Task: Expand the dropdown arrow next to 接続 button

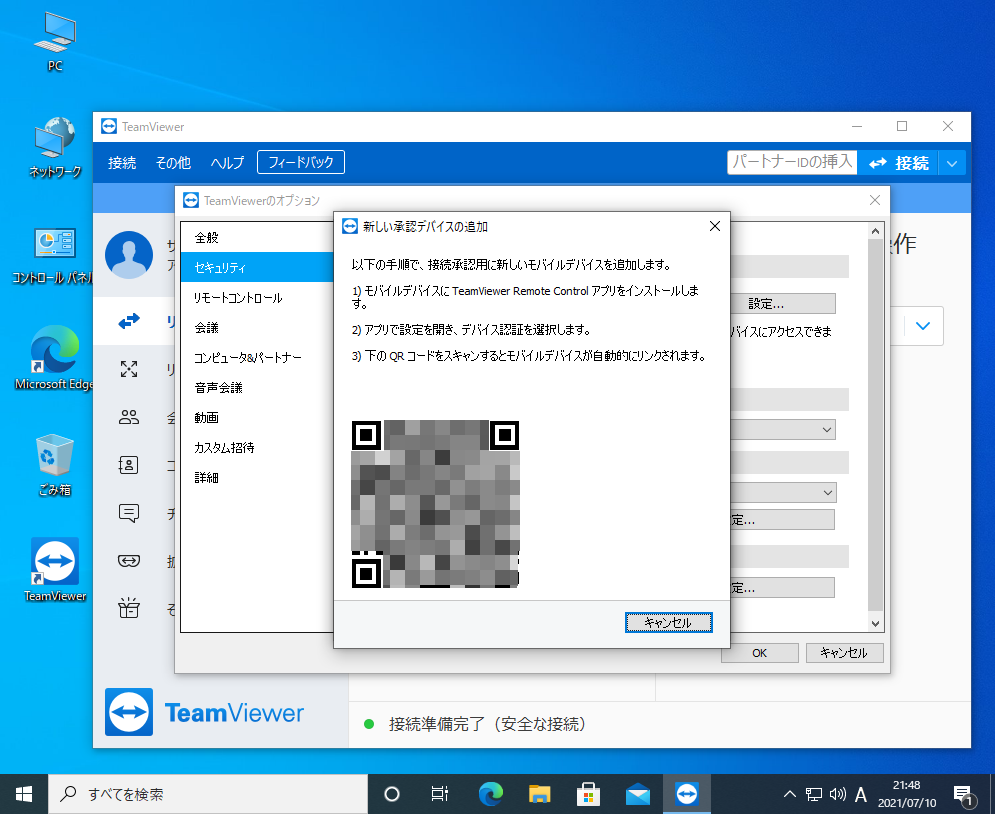Action: click(953, 163)
